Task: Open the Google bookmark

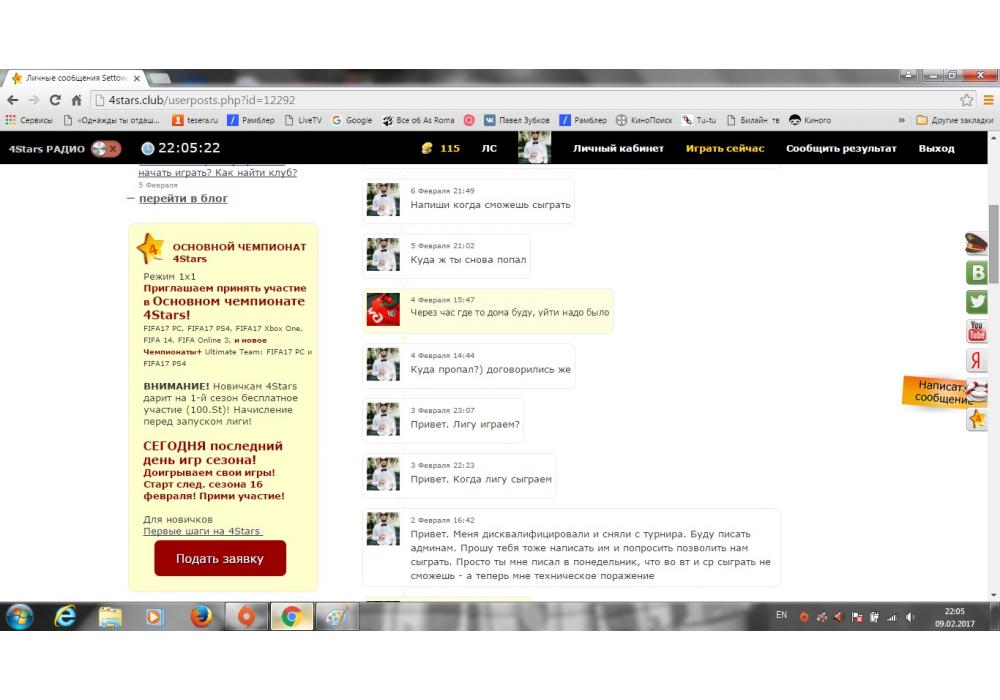Action: 352,120
